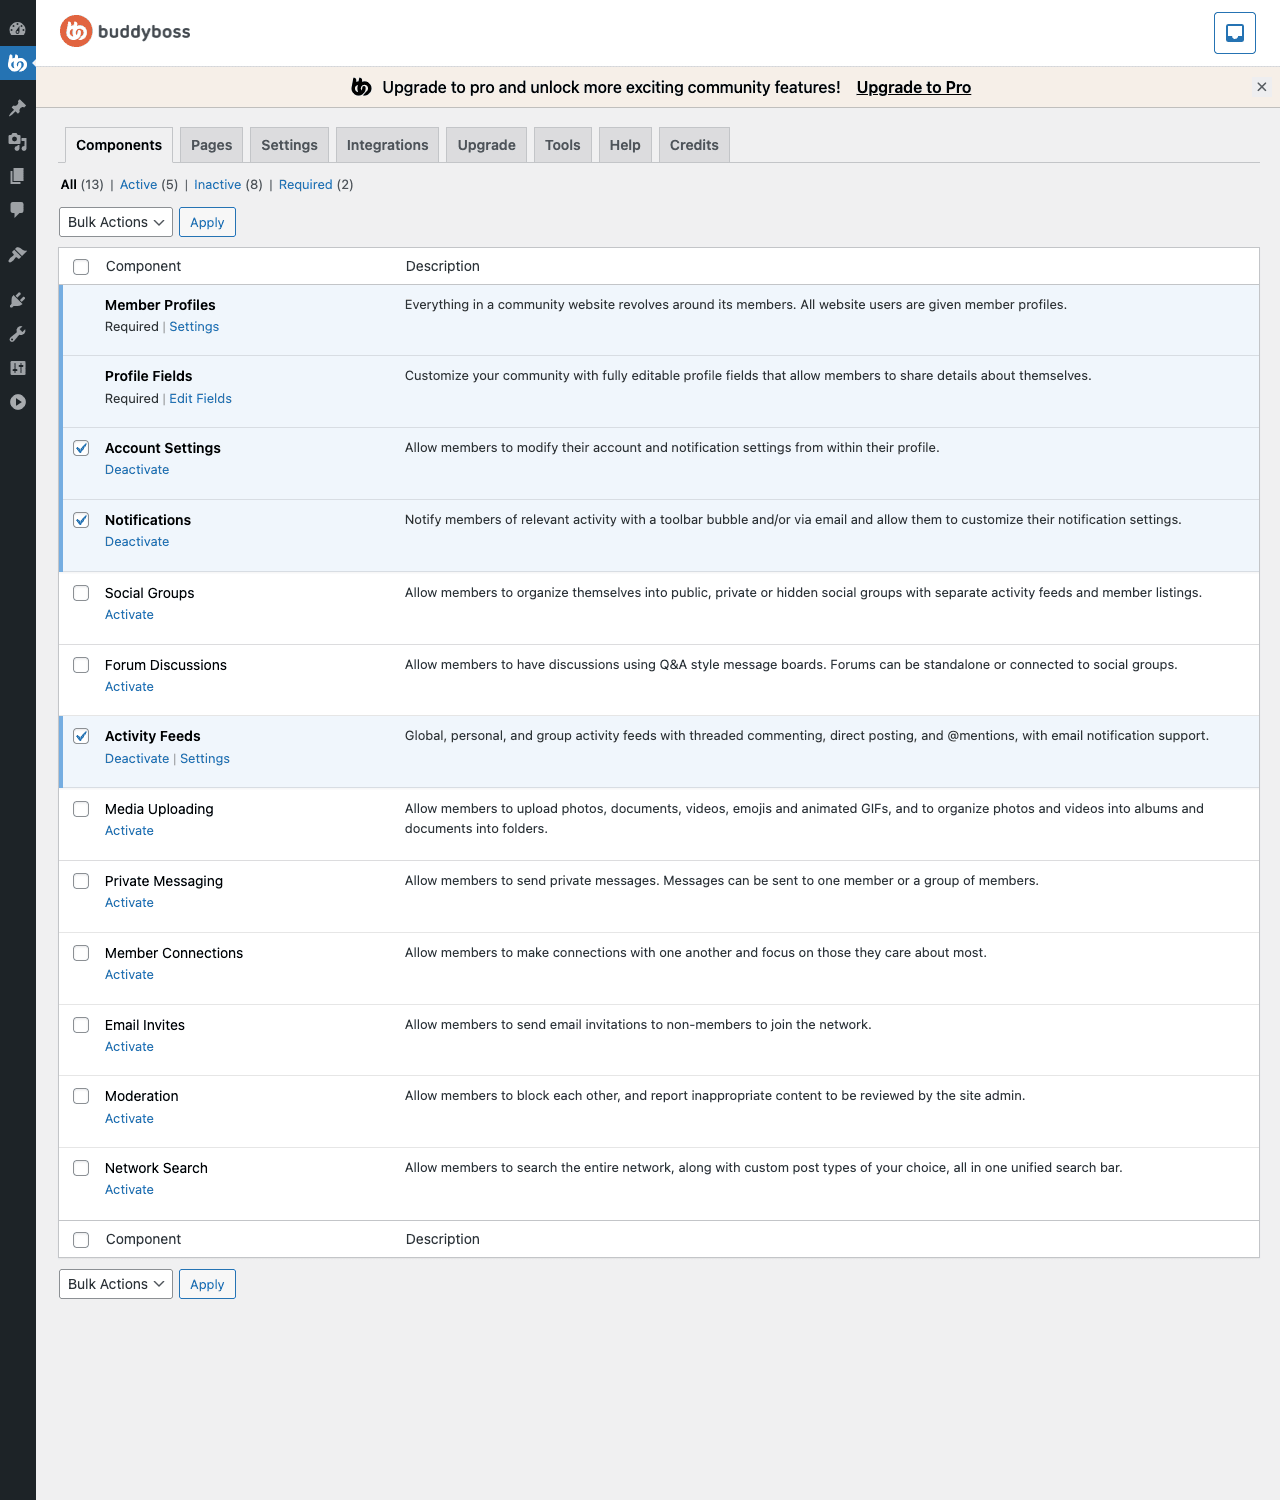Check the Network Search checkbox

coord(81,1168)
